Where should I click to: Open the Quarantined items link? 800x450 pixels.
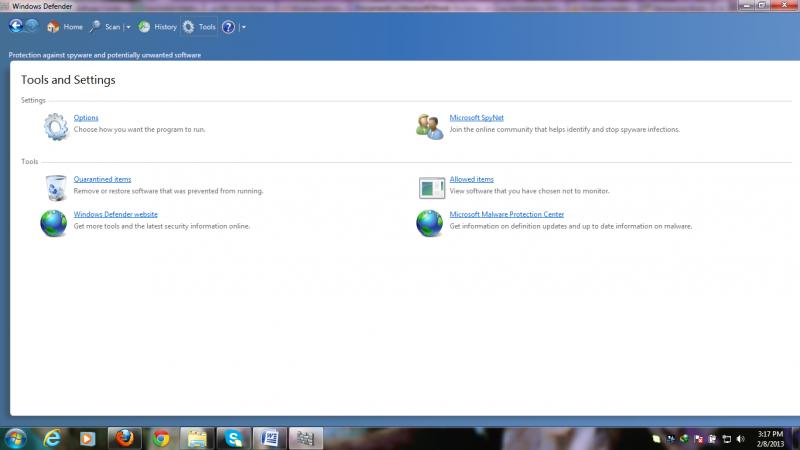[102, 179]
